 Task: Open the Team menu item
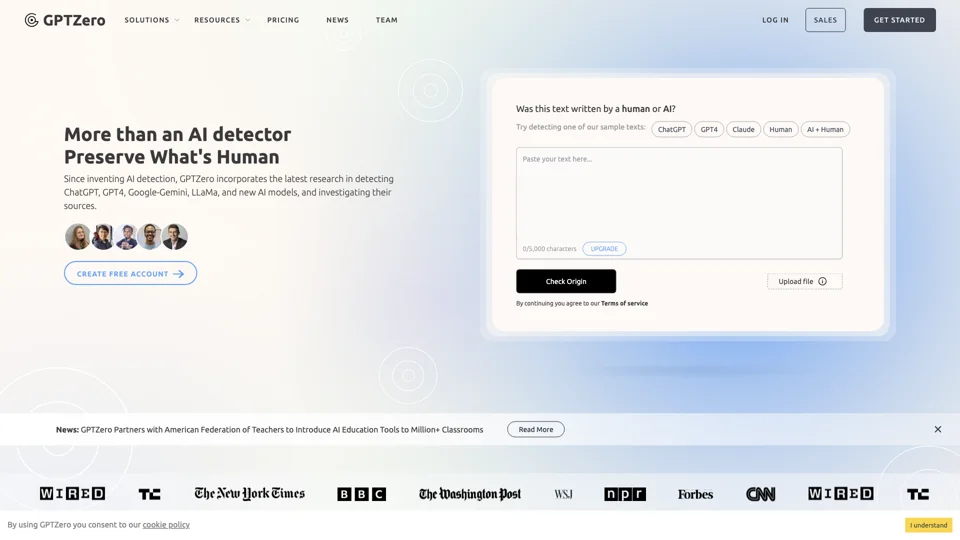pos(386,20)
